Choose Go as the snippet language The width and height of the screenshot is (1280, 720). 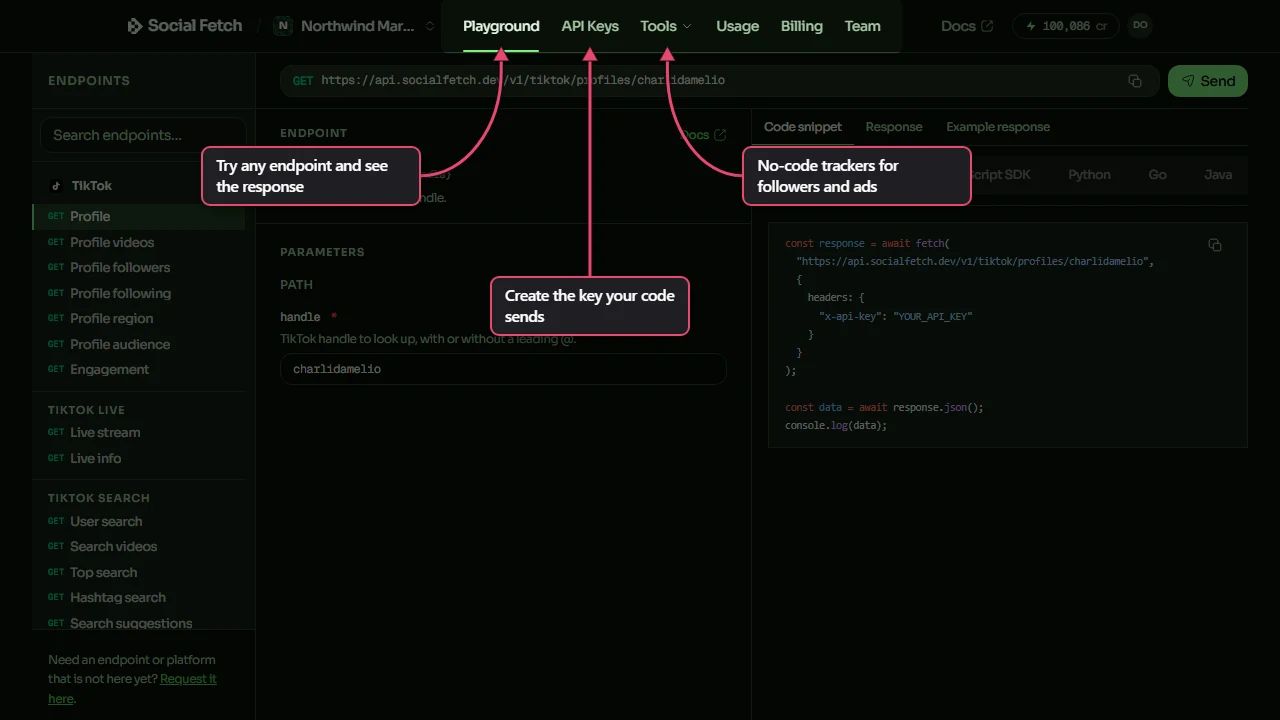pos(1157,175)
